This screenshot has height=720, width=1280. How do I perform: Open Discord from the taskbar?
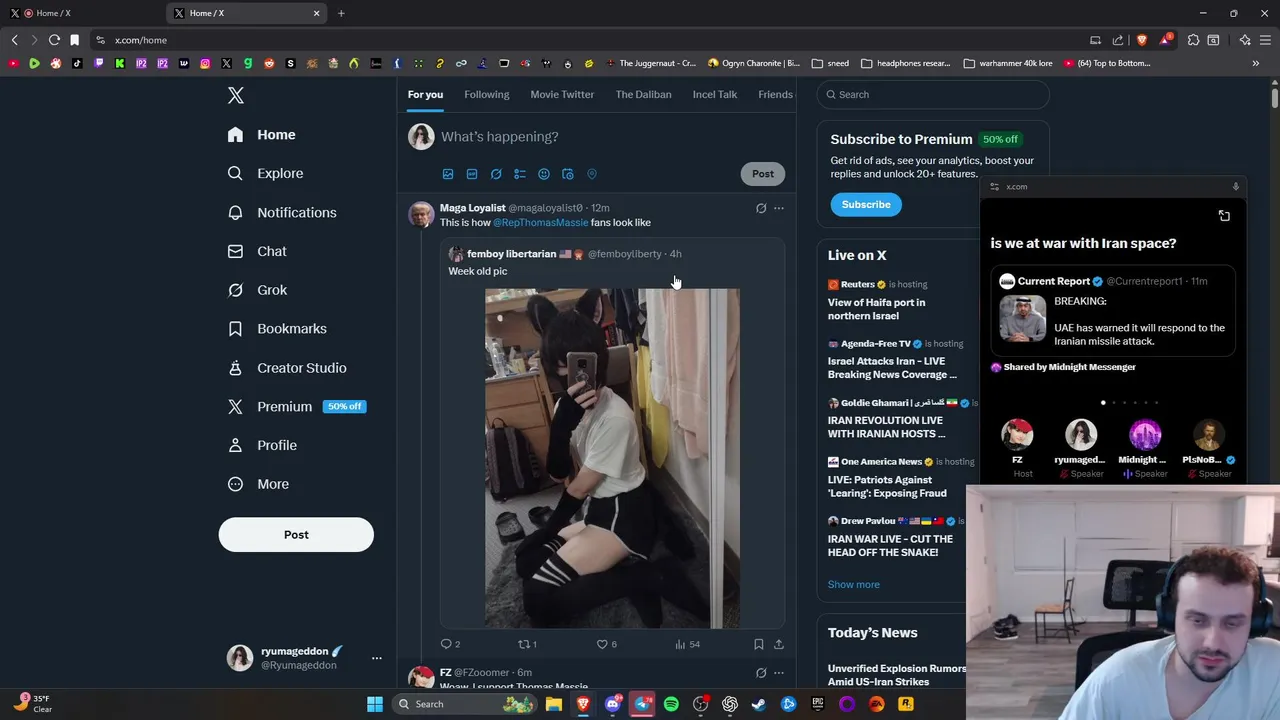coord(613,704)
